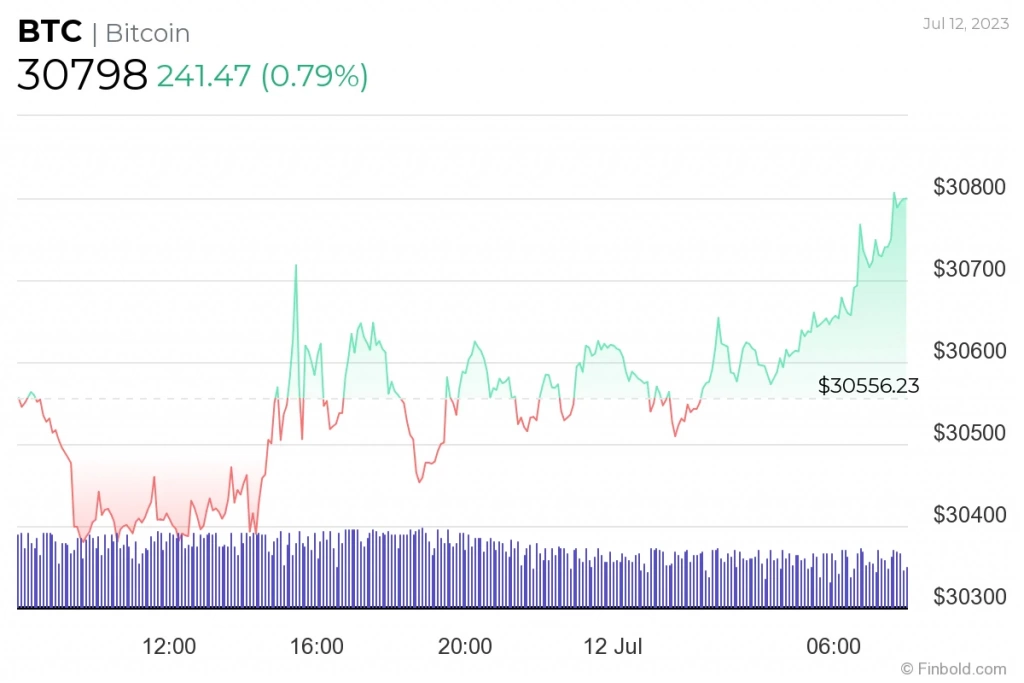Click the Jul 12, 2023 date label

[x=965, y=24]
